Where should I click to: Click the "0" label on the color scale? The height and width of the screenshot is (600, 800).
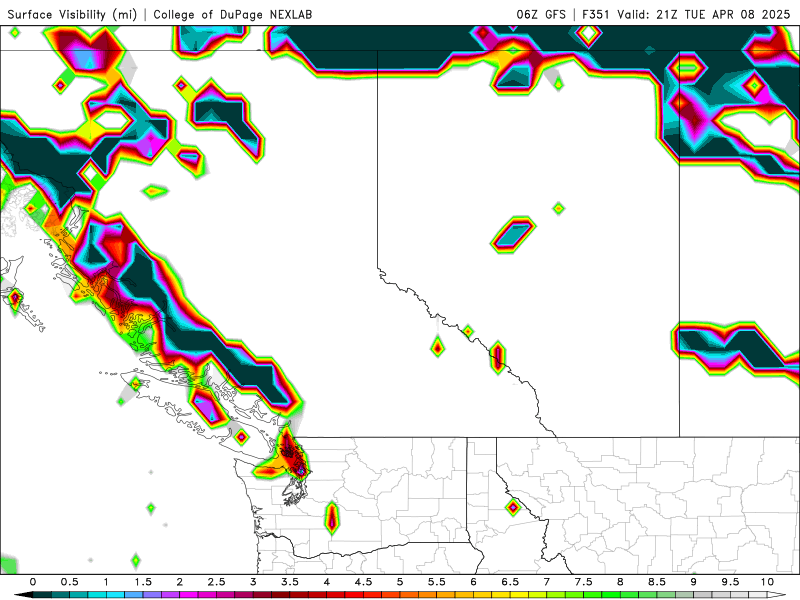coord(33,582)
